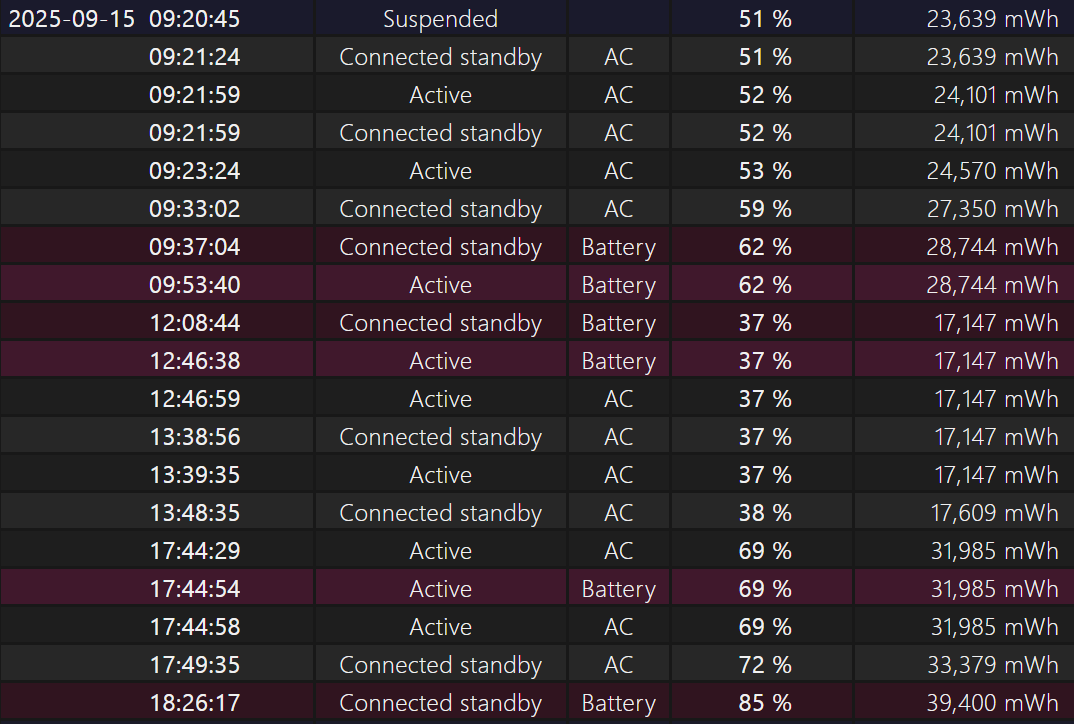
Task: Select the 17:44:58 timestamp
Action: 195,627
